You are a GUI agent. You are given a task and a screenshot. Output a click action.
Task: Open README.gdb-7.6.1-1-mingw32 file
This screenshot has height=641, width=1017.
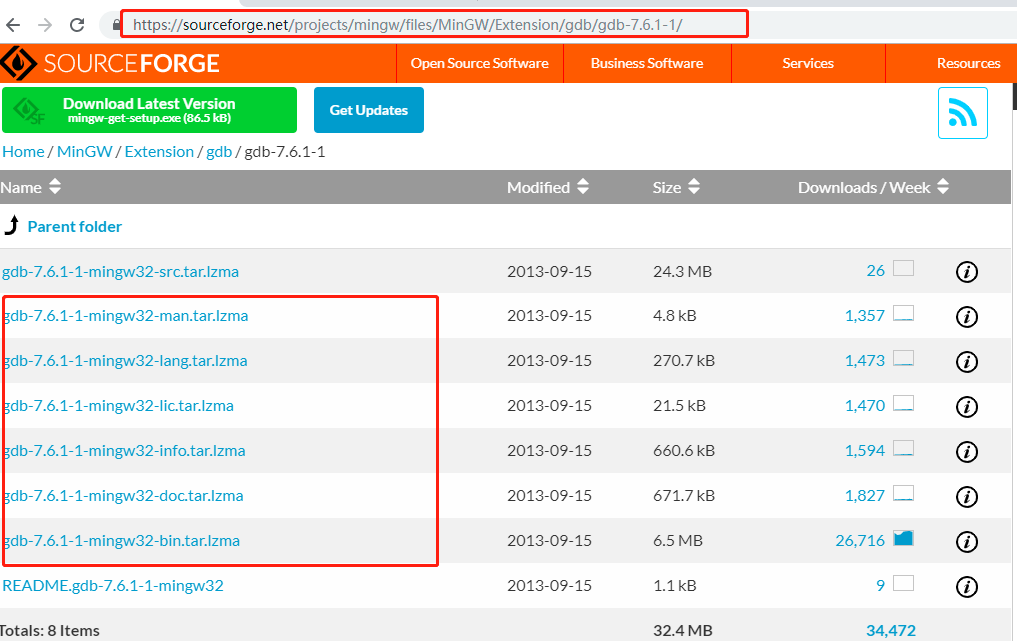113,585
